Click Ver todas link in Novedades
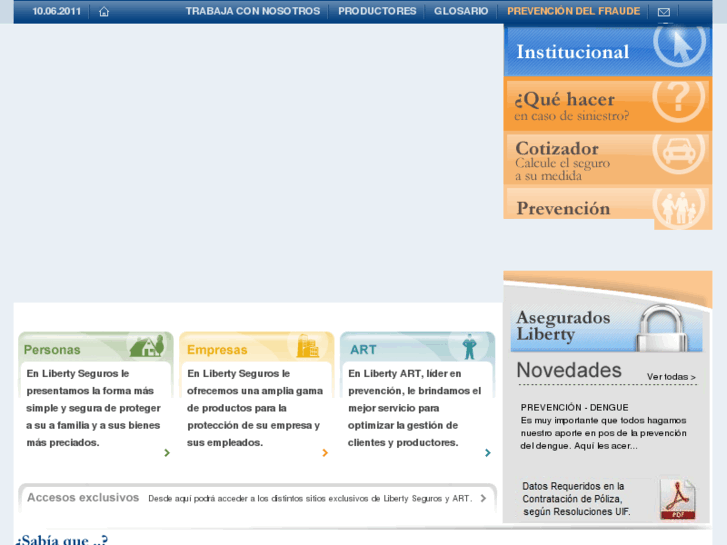The width and height of the screenshot is (727, 545). (671, 377)
